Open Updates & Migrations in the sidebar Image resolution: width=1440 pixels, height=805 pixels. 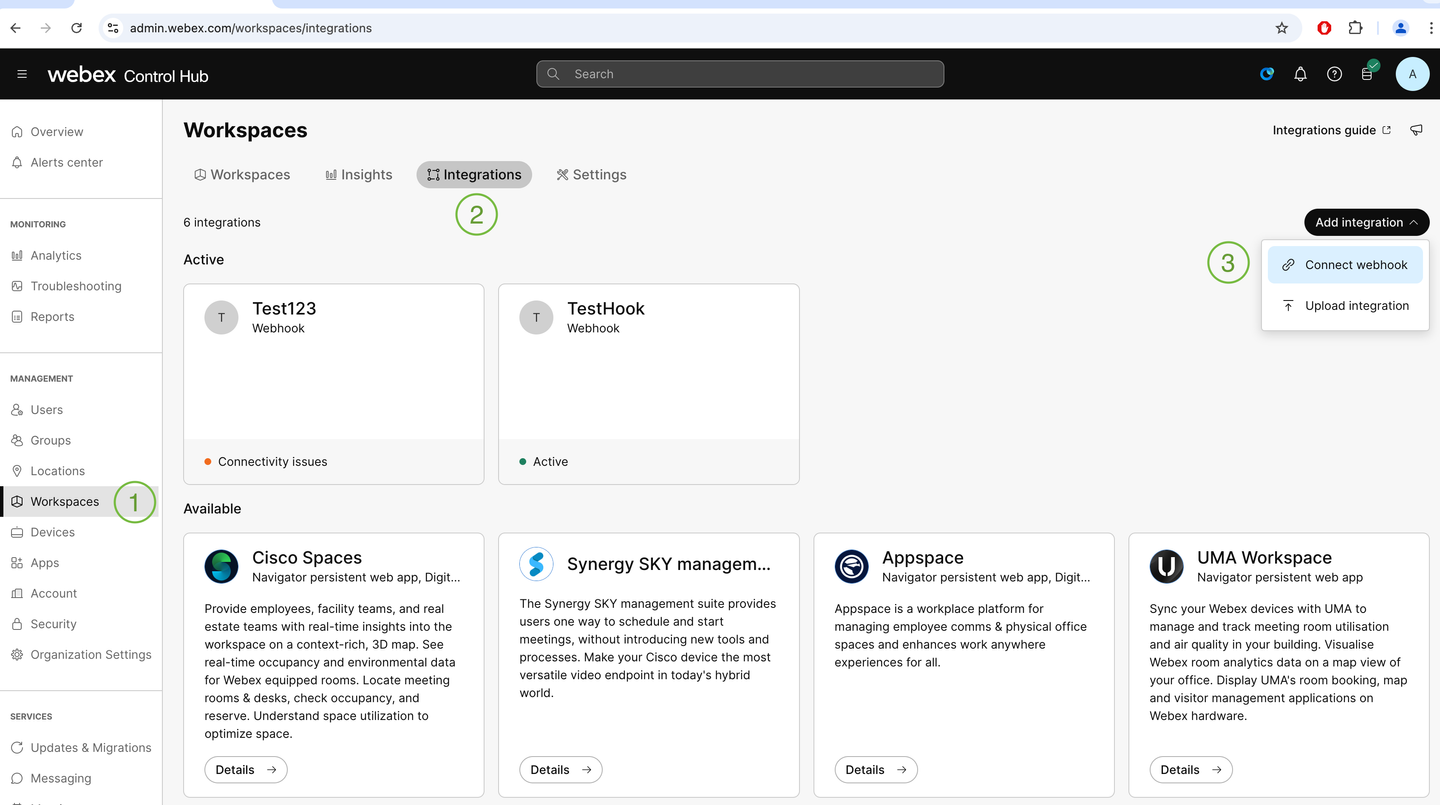80,748
